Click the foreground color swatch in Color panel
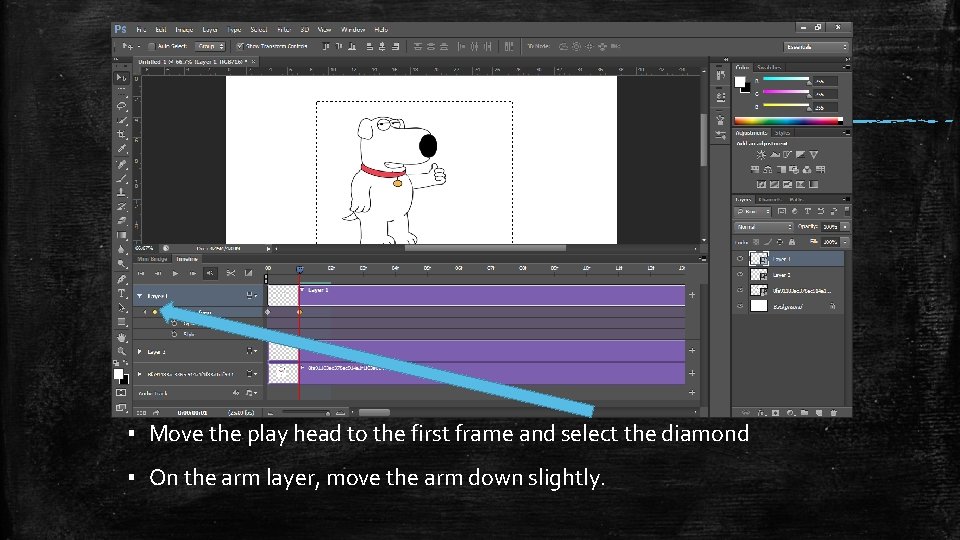This screenshot has width=960, height=540. [x=740, y=81]
